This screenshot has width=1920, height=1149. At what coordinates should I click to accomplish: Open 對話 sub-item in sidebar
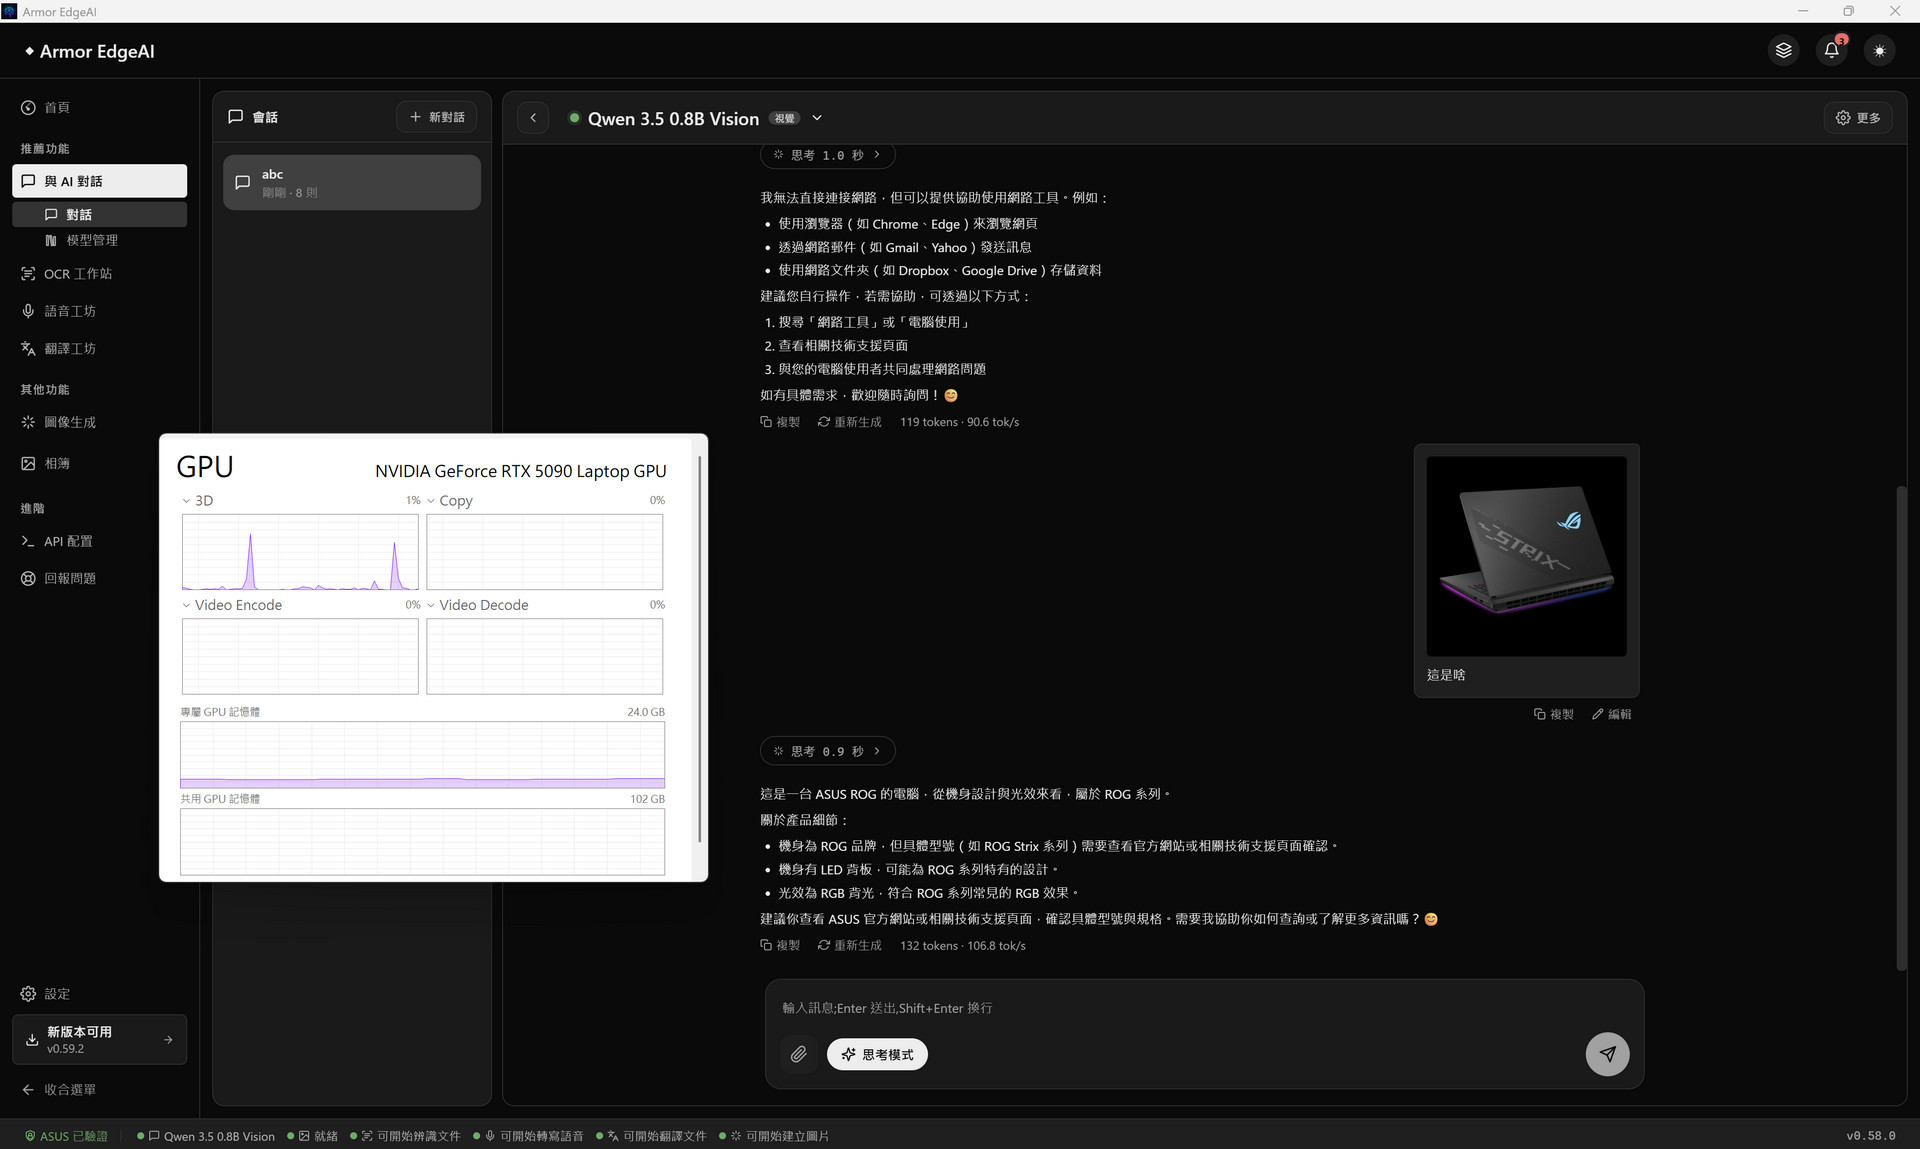tap(100, 214)
